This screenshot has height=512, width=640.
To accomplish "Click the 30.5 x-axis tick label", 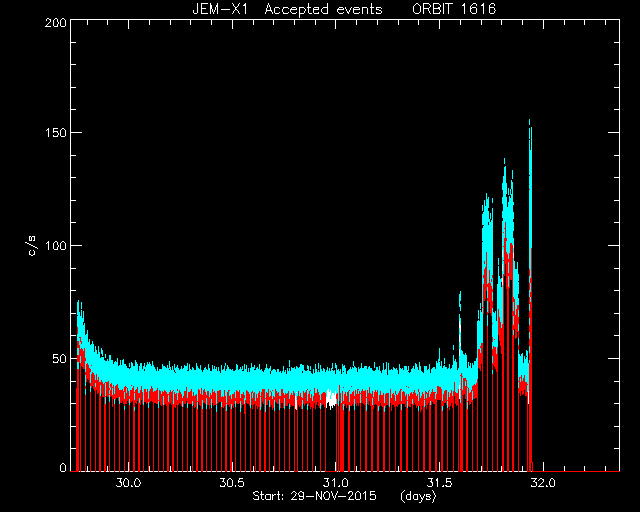I will click(x=232, y=483).
